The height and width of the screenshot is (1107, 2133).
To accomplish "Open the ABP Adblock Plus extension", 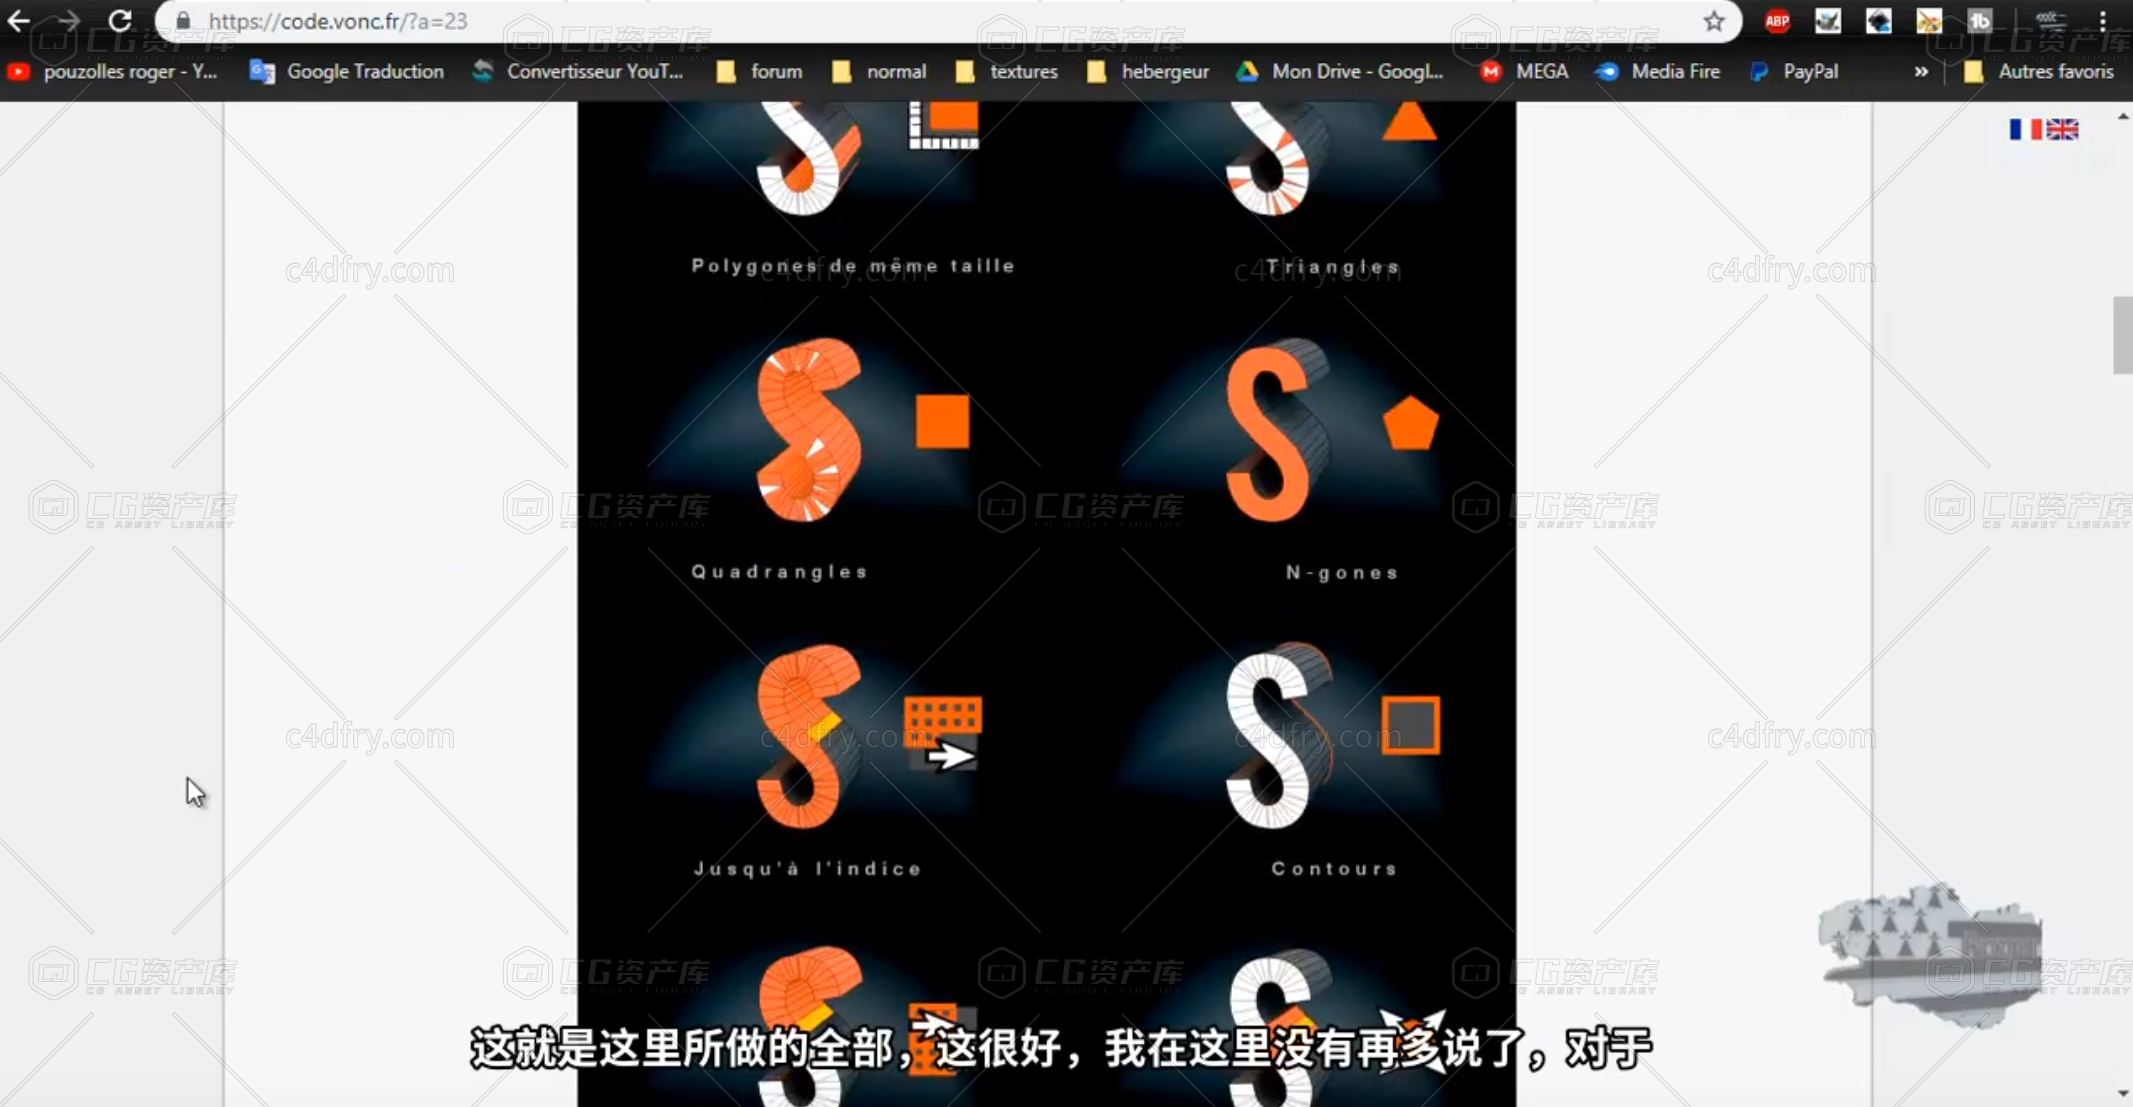I will click(x=1777, y=21).
